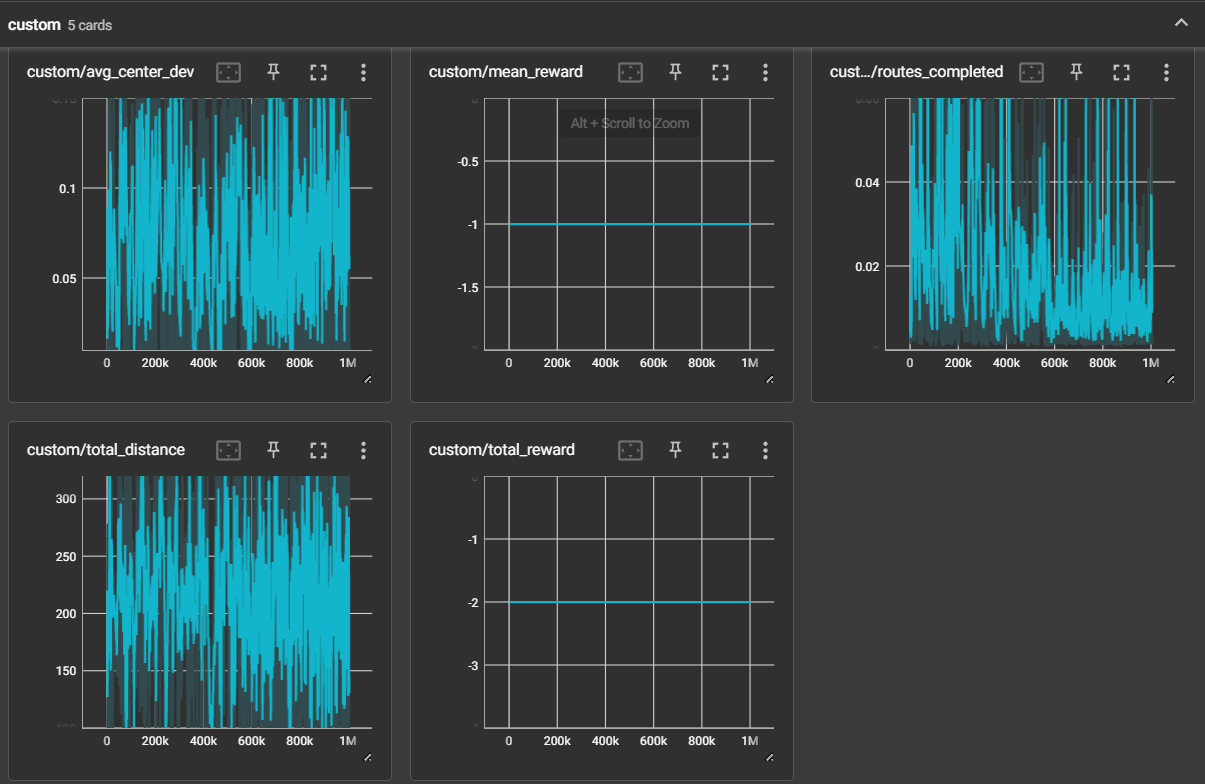The width and height of the screenshot is (1205, 784).
Task: Click inside the total_distance chart plot
Action: pos(228,602)
